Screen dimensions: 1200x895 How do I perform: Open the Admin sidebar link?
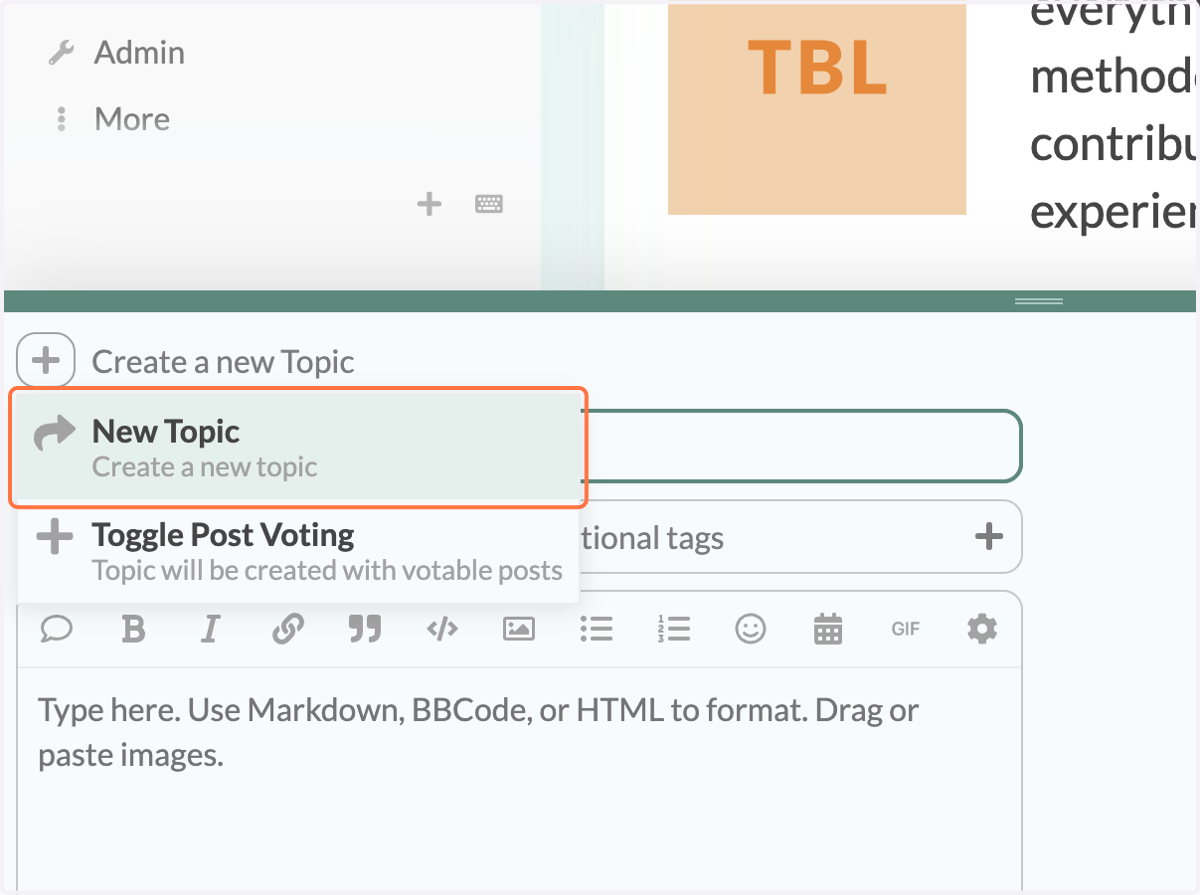pyautogui.click(x=116, y=53)
